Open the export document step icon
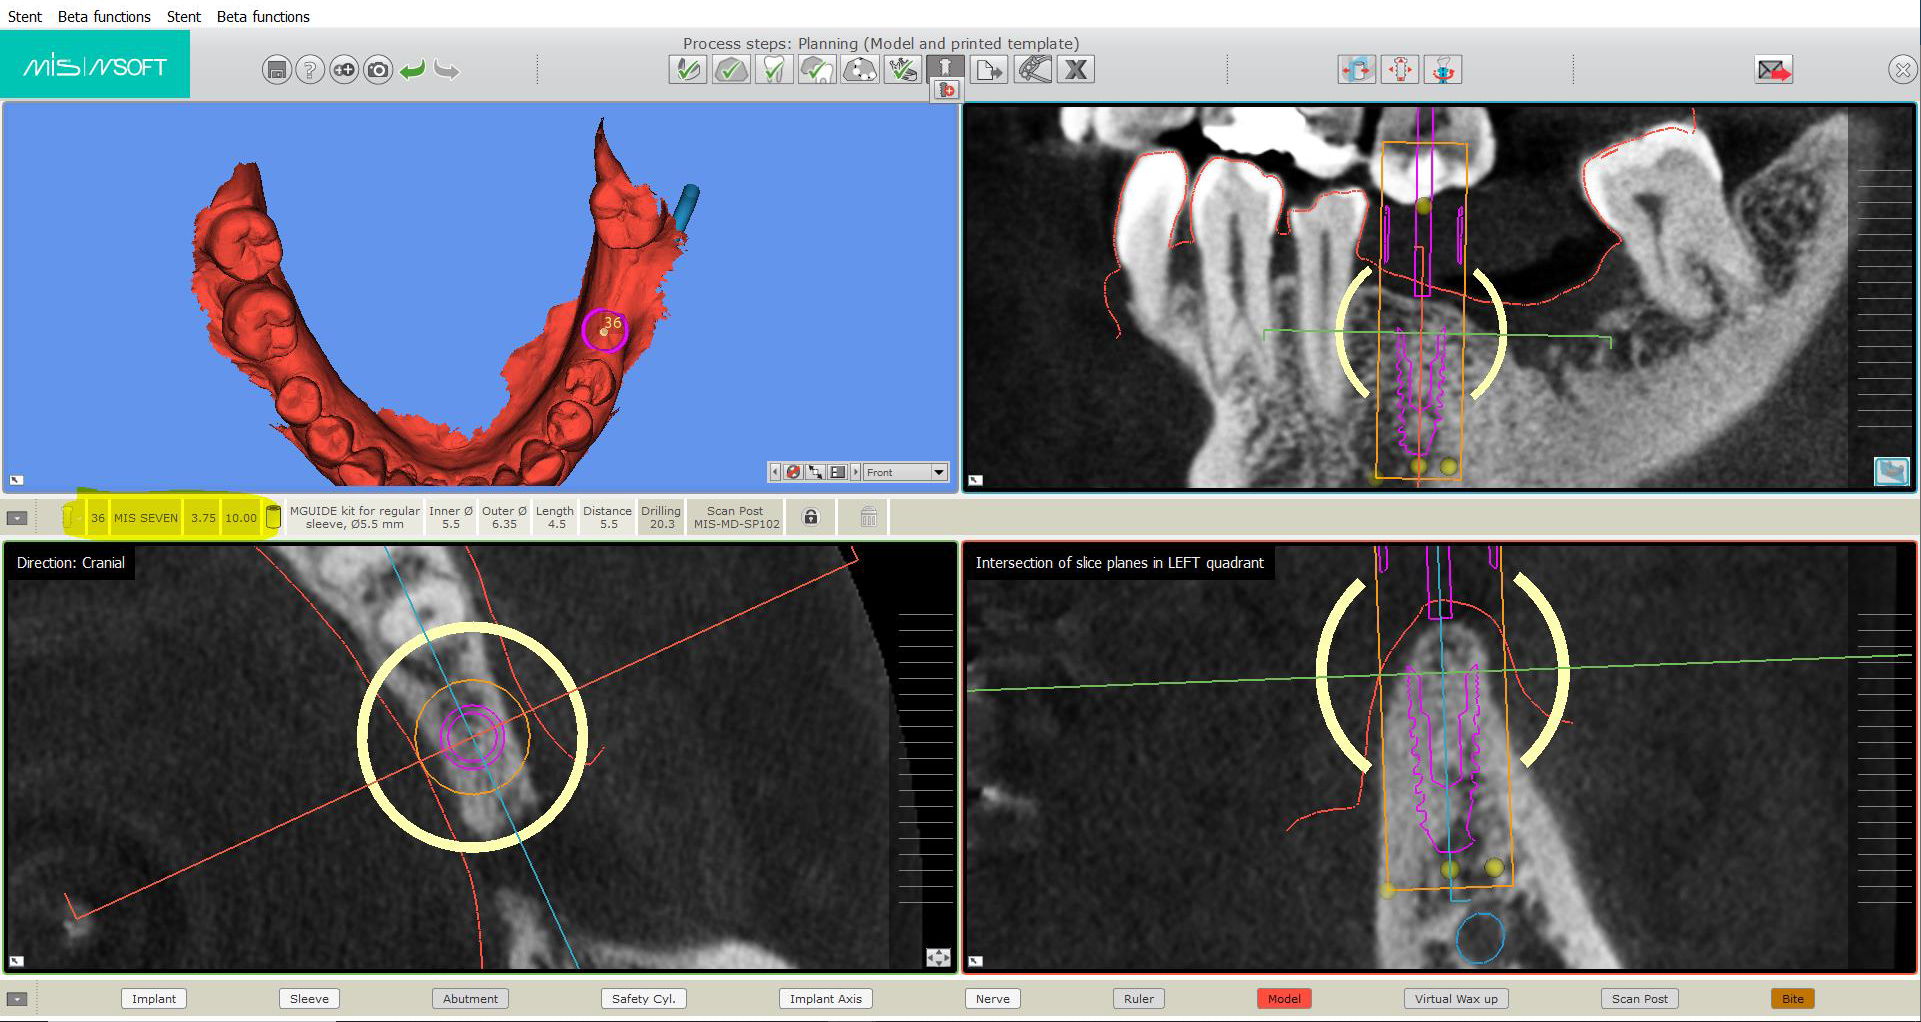Screen dimensions: 1921x1022 990,69
